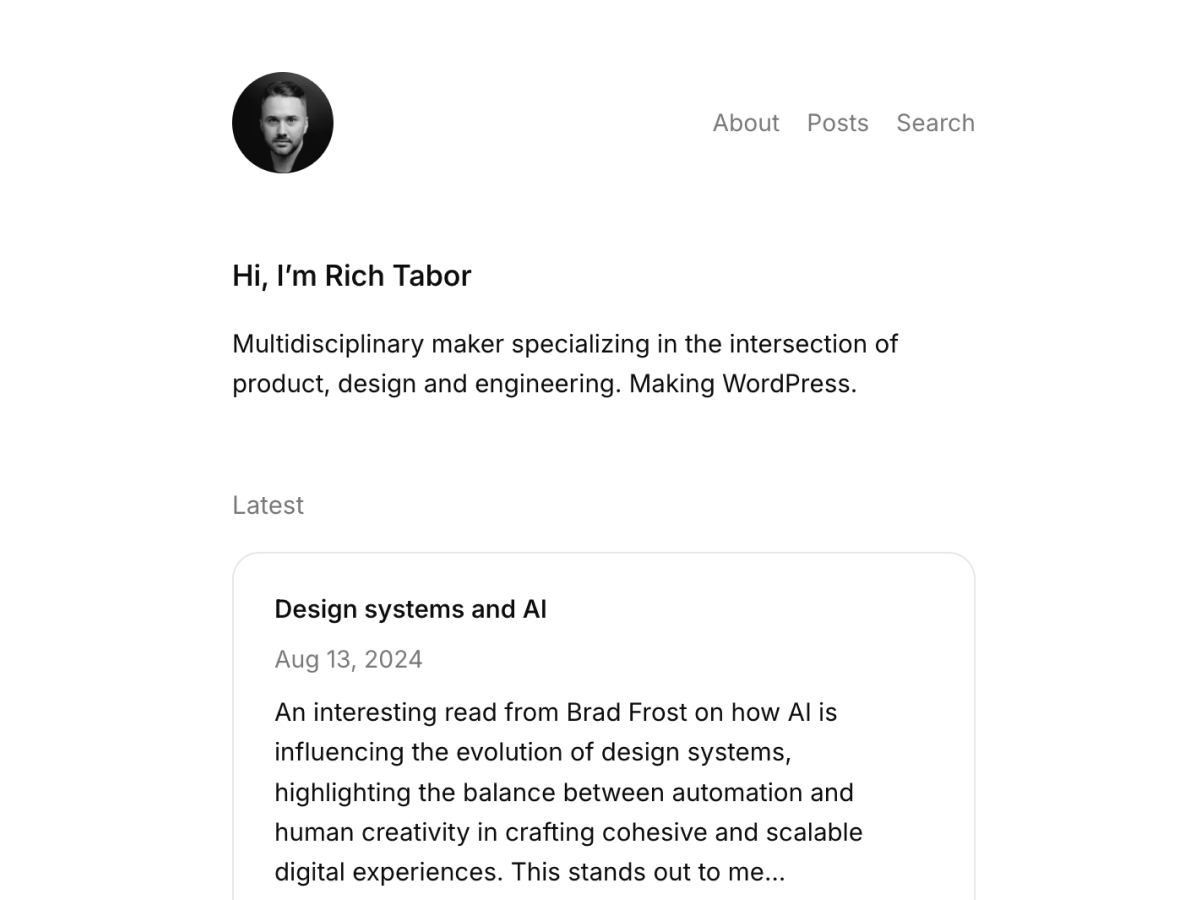
Task: Click Rich Tabor's circular avatar photo
Action: coord(282,123)
